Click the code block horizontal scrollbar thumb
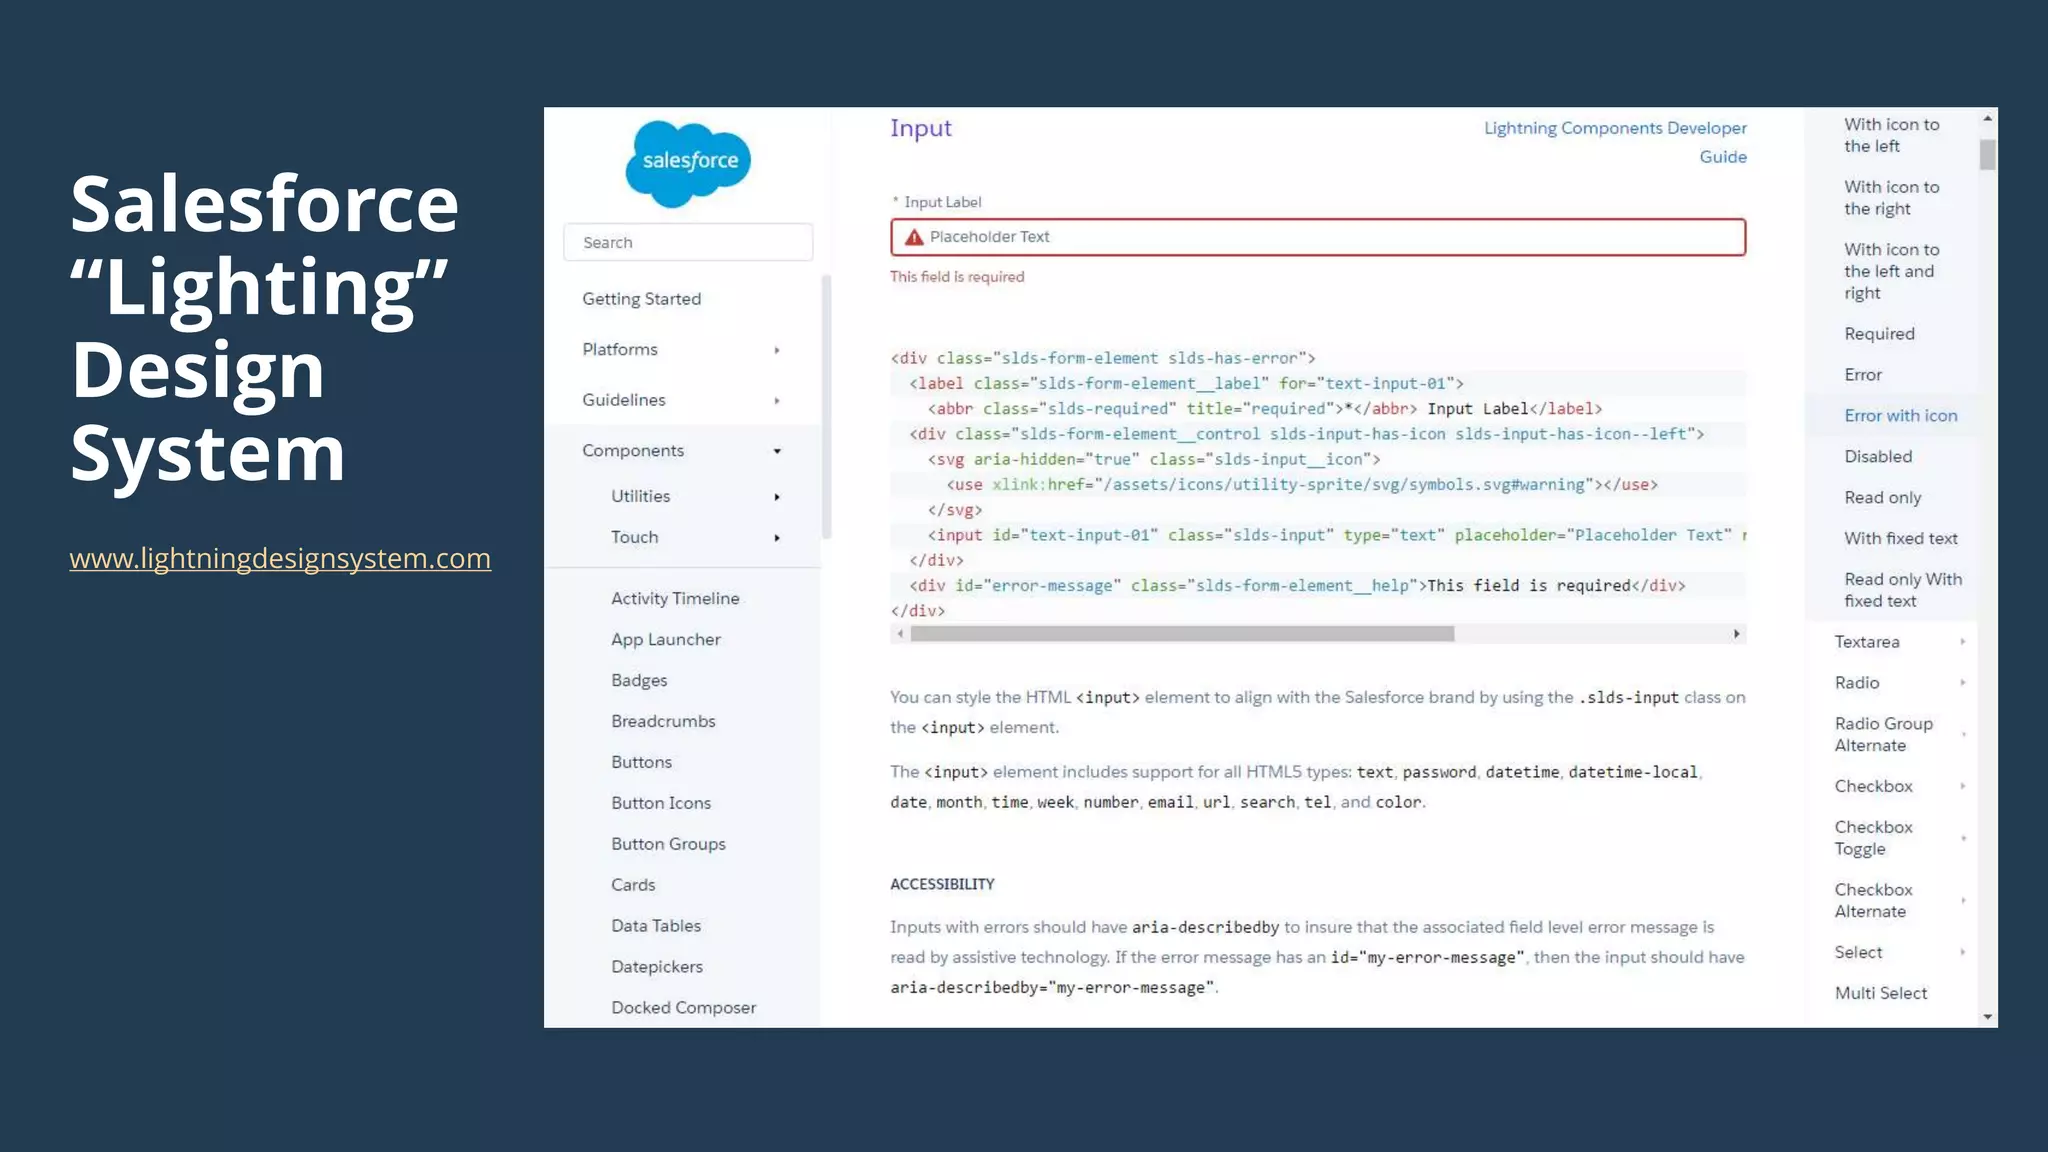This screenshot has height=1152, width=2048. [1182, 634]
